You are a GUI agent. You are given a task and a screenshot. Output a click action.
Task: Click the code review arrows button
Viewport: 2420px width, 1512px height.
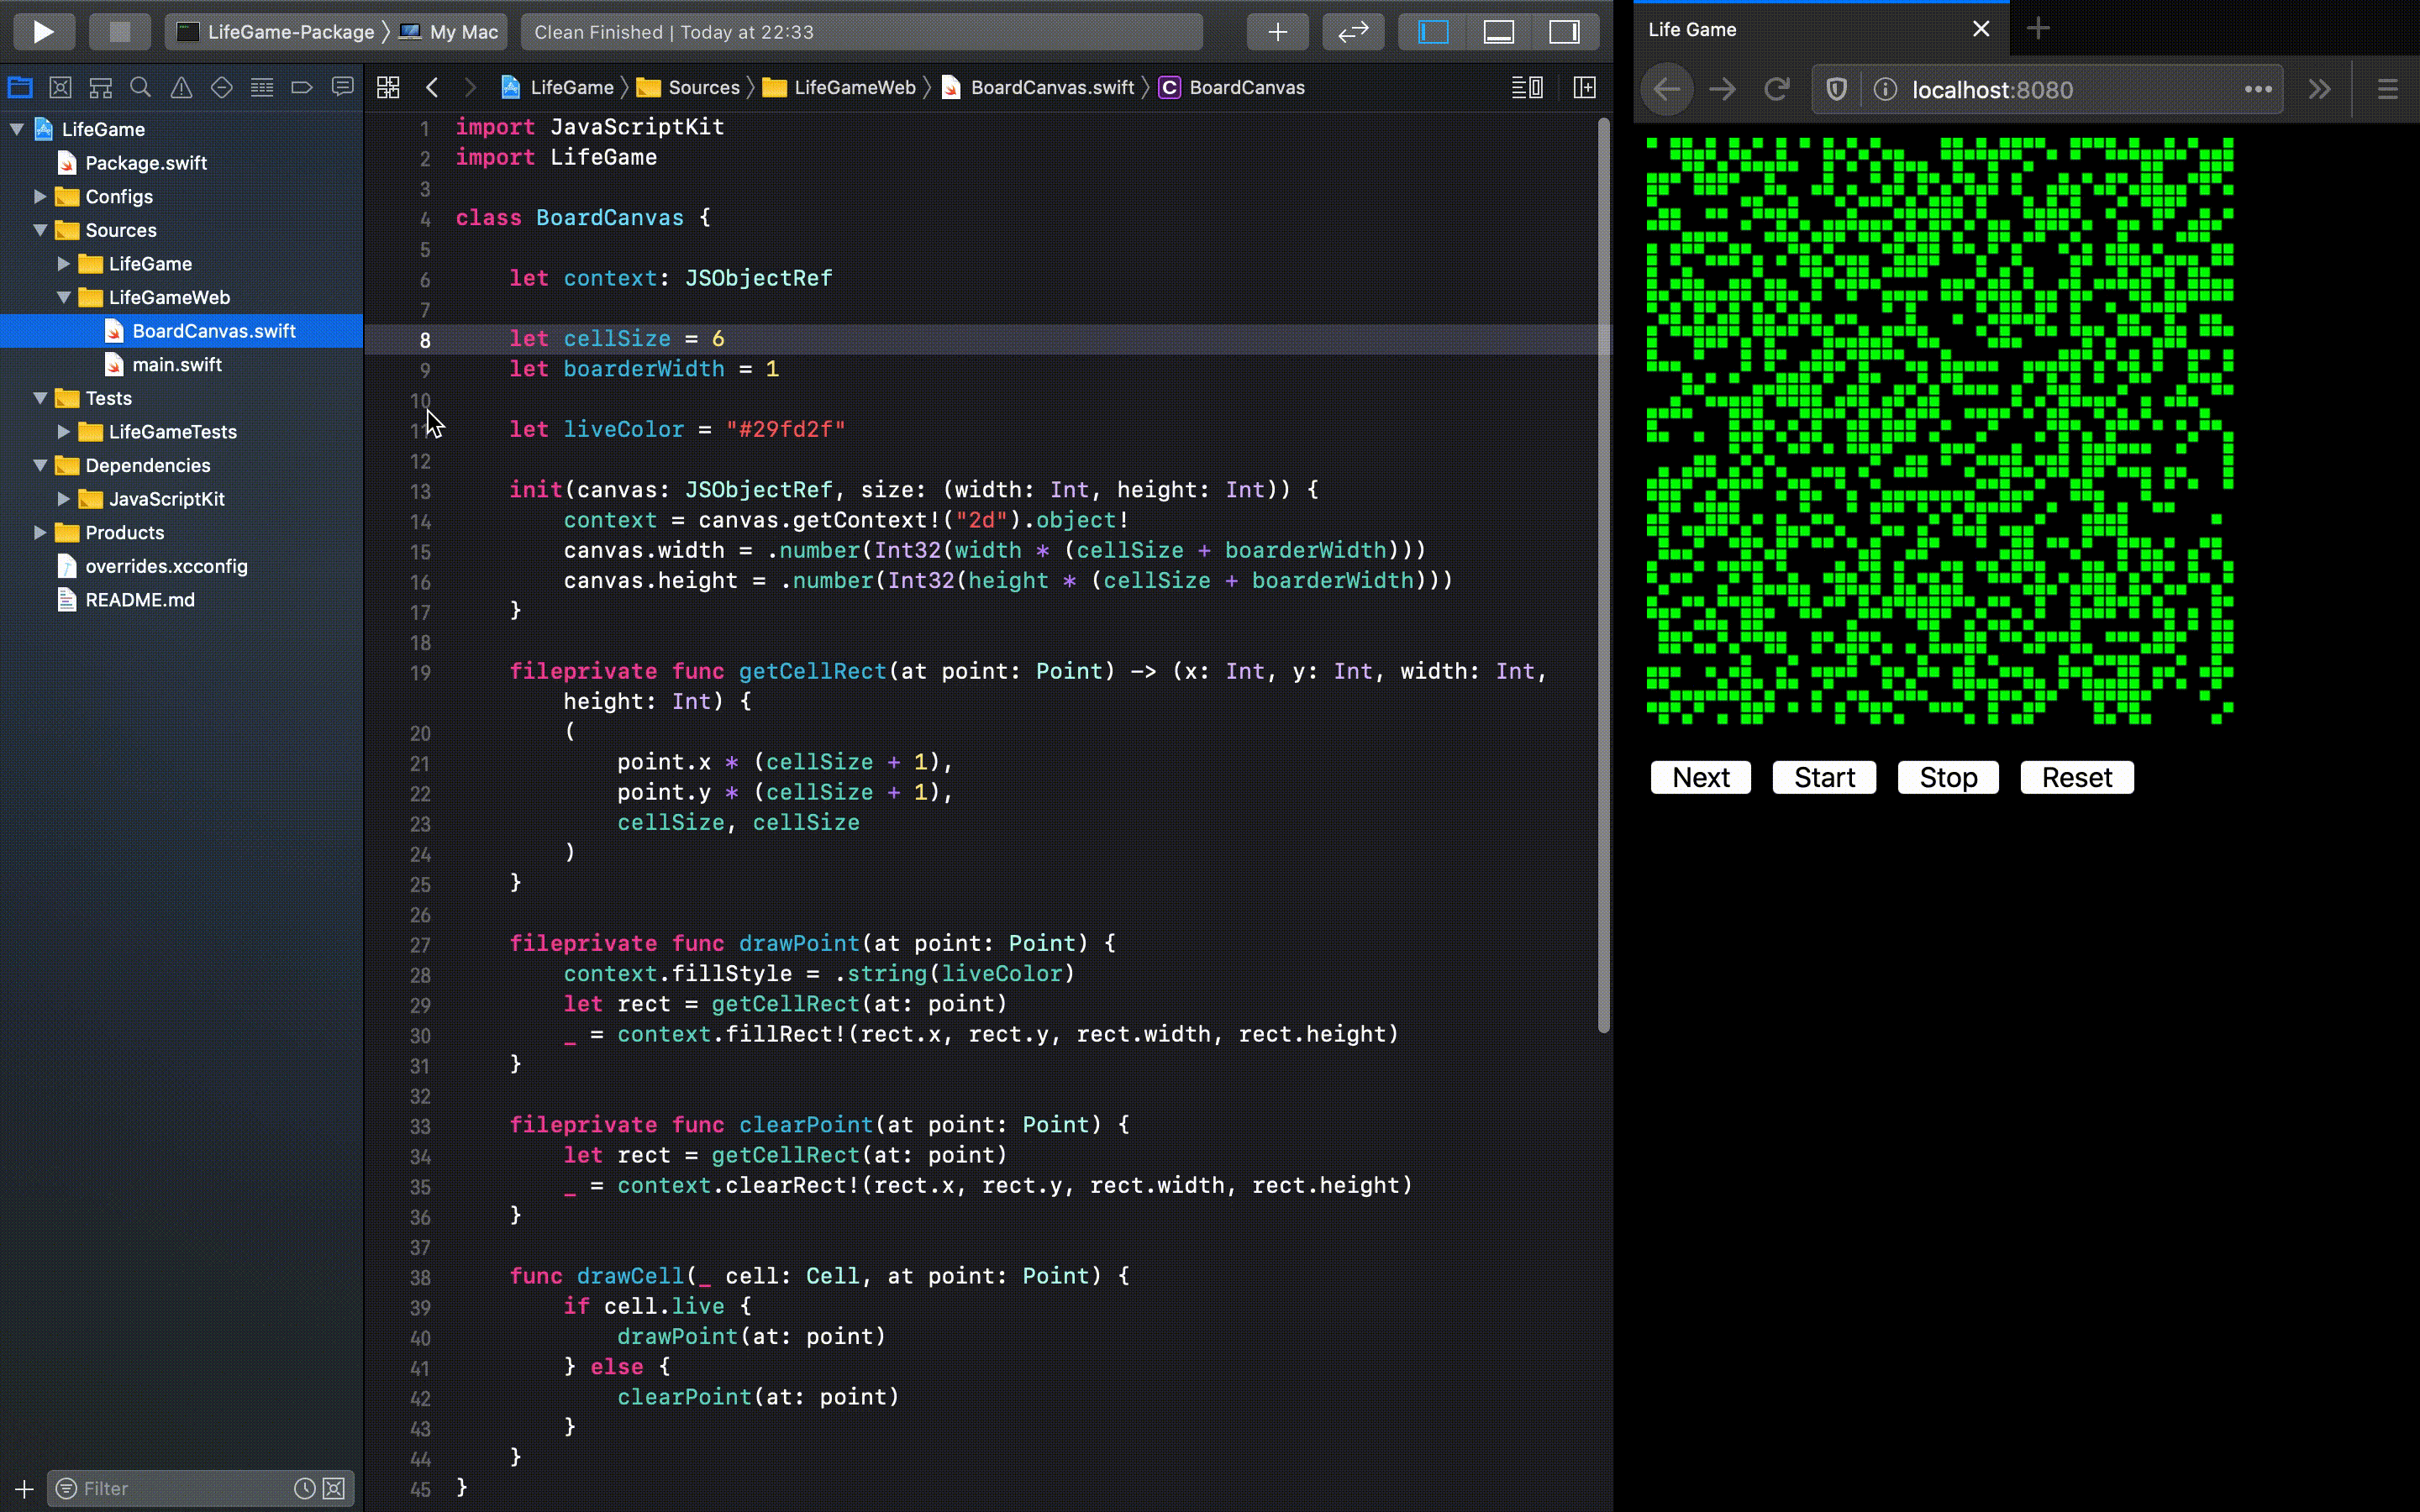[x=1352, y=32]
